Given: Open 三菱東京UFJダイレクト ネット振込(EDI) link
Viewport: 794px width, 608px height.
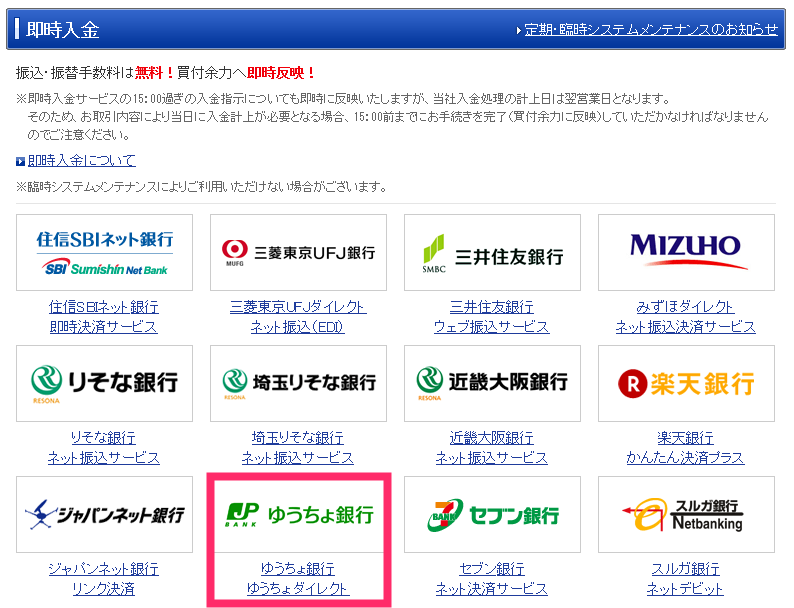Looking at the screenshot, I should pyautogui.click(x=298, y=317).
